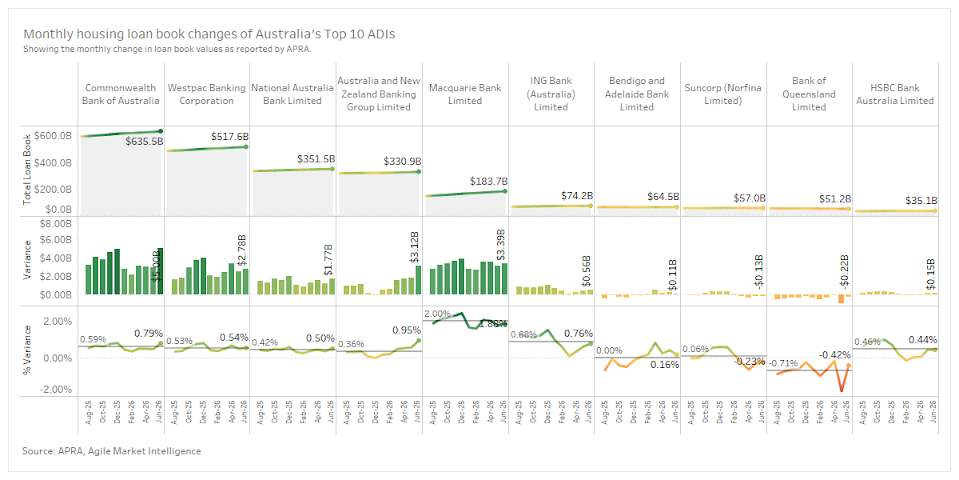Viewport: 959px width, 480px height.
Task: Click the -0.71% Bank of Queensland average label
Action: click(x=783, y=363)
